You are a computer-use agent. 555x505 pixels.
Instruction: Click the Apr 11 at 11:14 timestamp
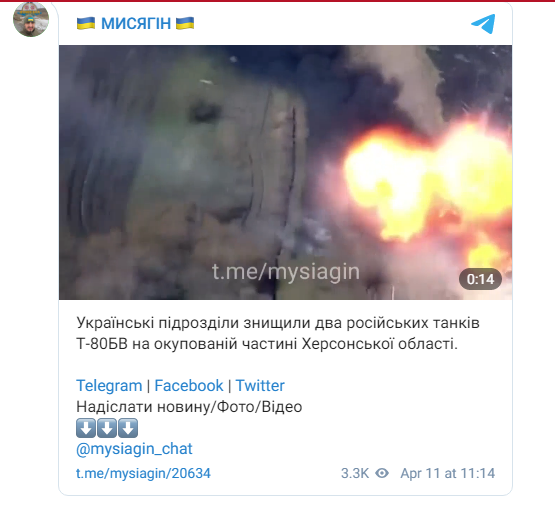[x=447, y=474]
